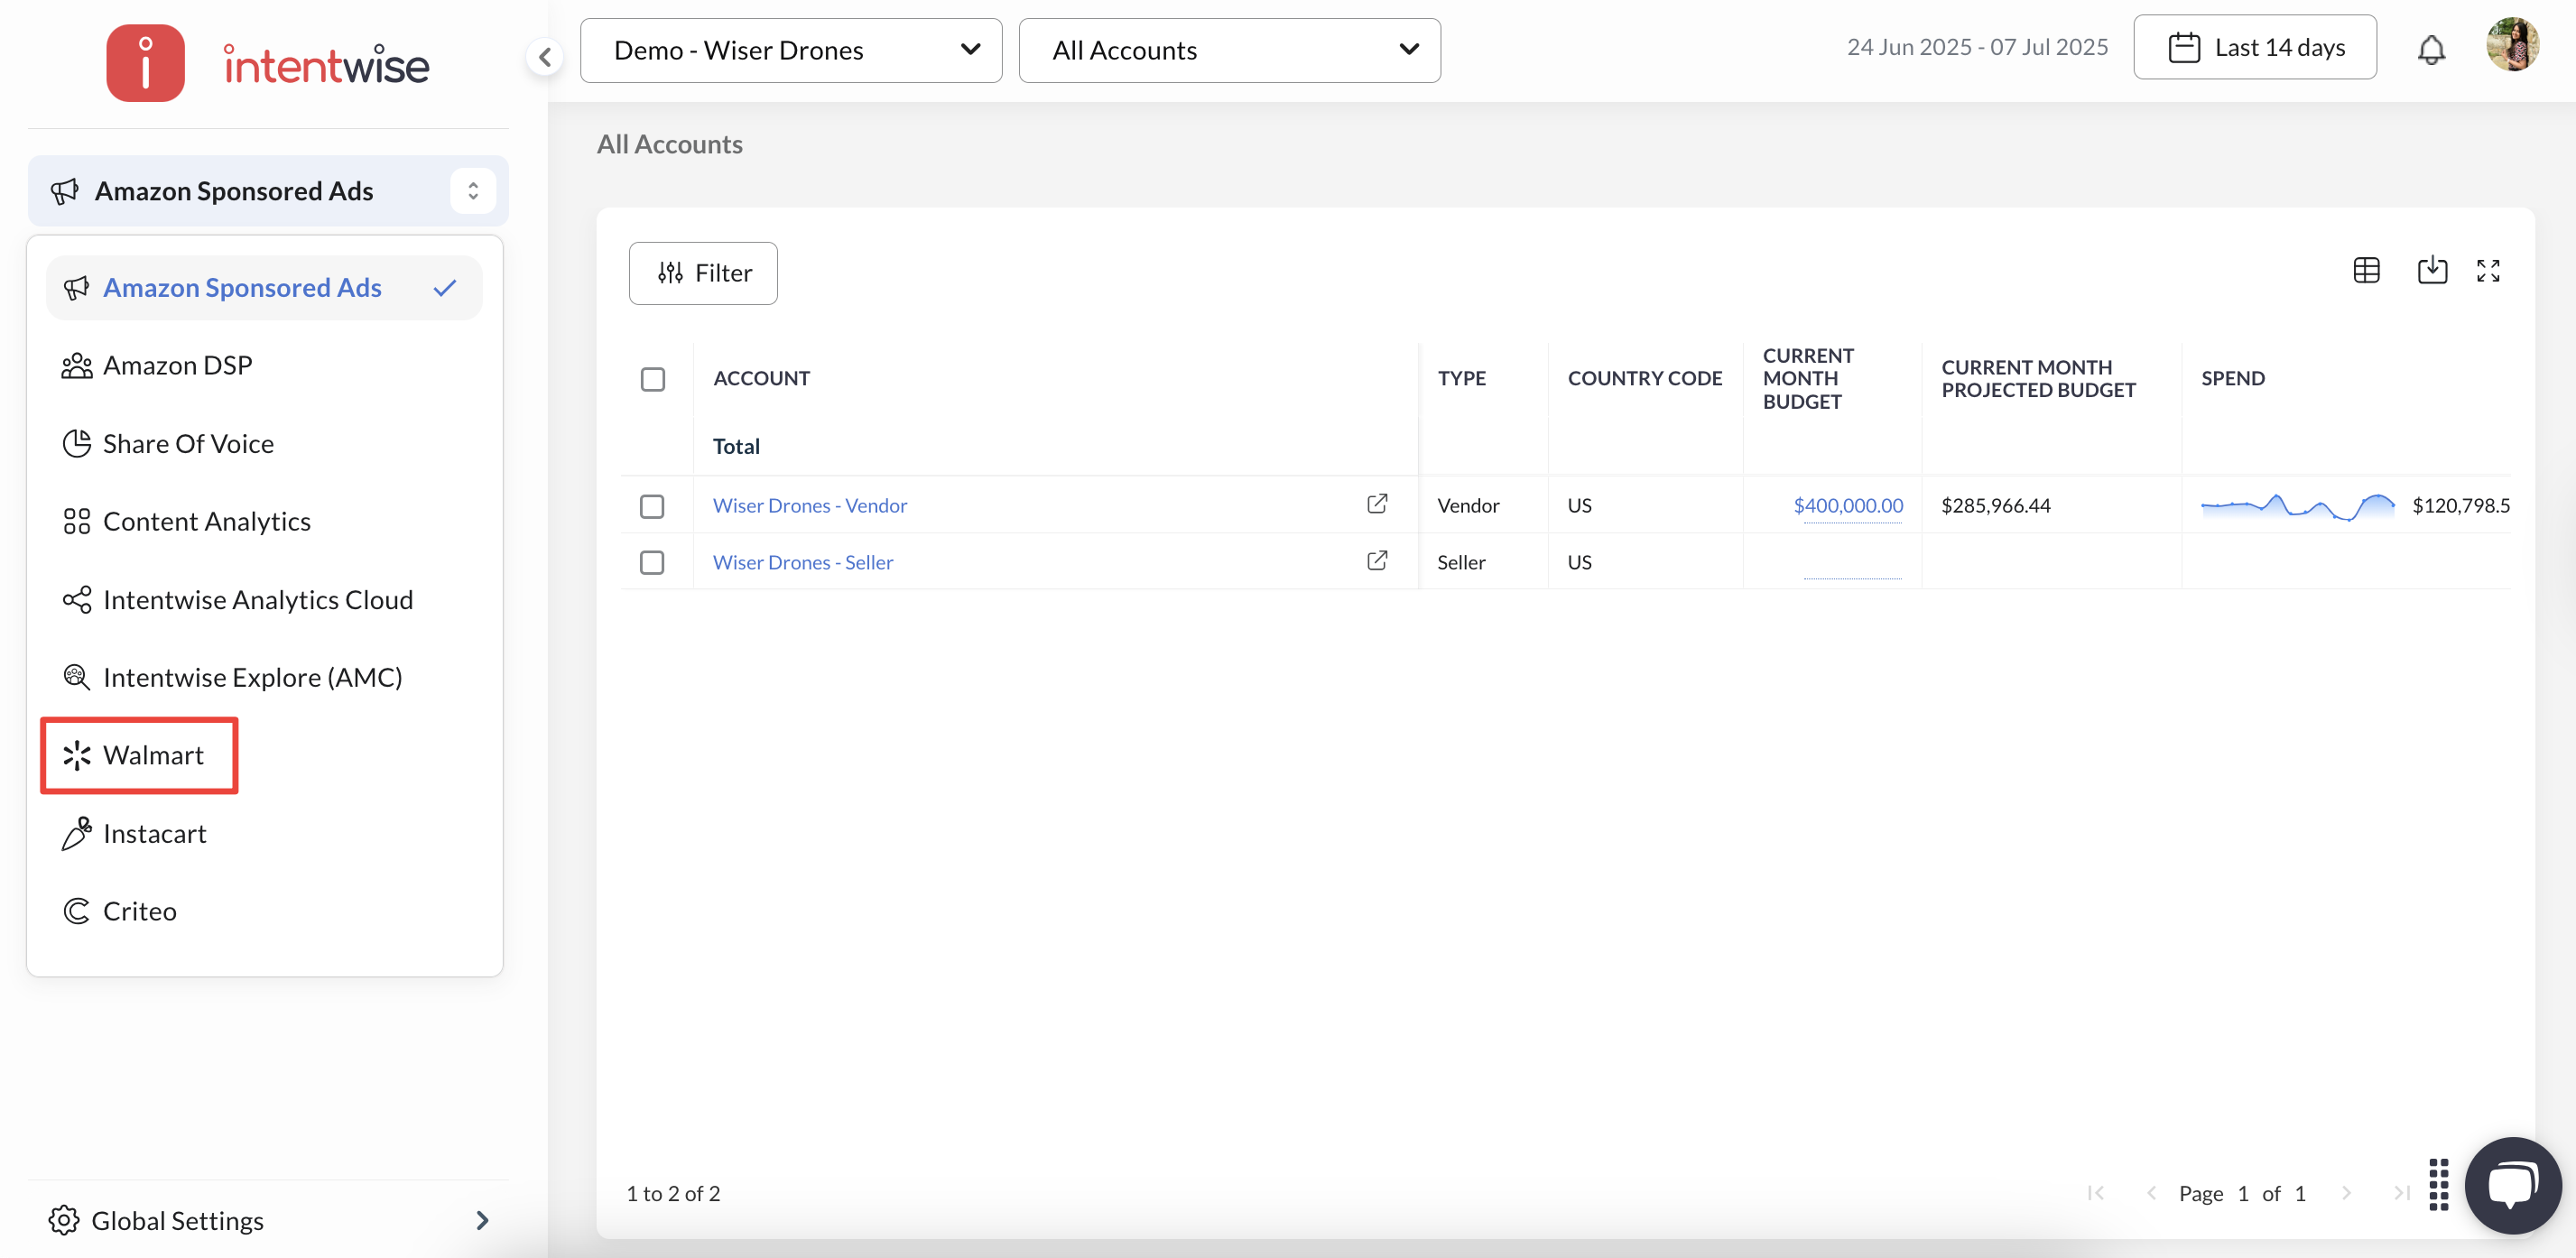
Task: Check the Wiser Drones - Seller row
Action: (x=652, y=563)
